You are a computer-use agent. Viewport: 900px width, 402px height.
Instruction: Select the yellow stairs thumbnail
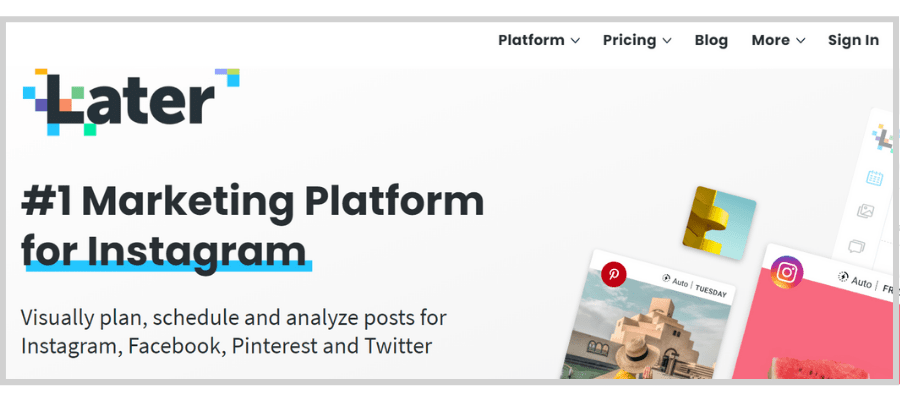coord(719,221)
